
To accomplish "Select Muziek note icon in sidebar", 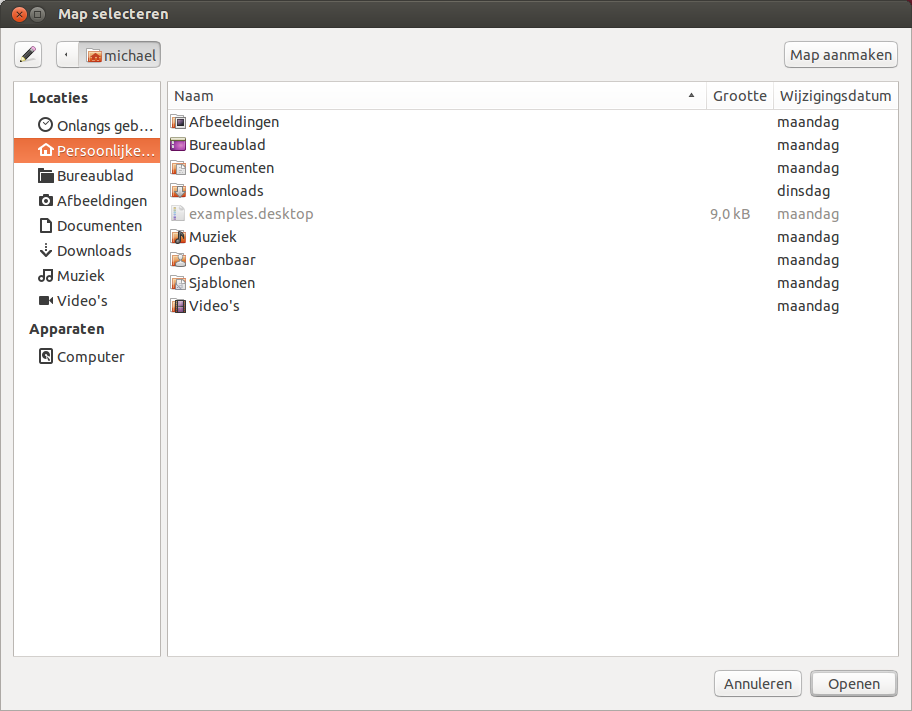I will [x=45, y=276].
